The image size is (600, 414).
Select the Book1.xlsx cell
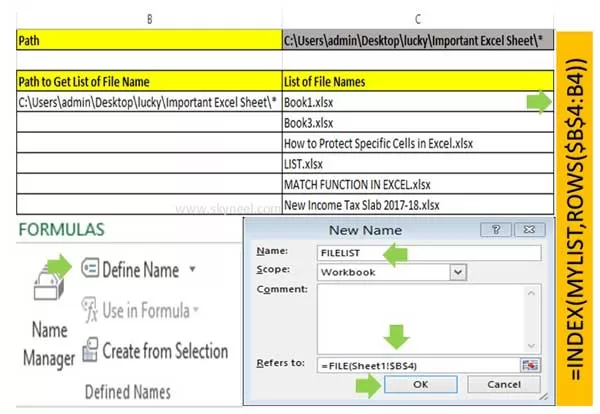point(418,102)
